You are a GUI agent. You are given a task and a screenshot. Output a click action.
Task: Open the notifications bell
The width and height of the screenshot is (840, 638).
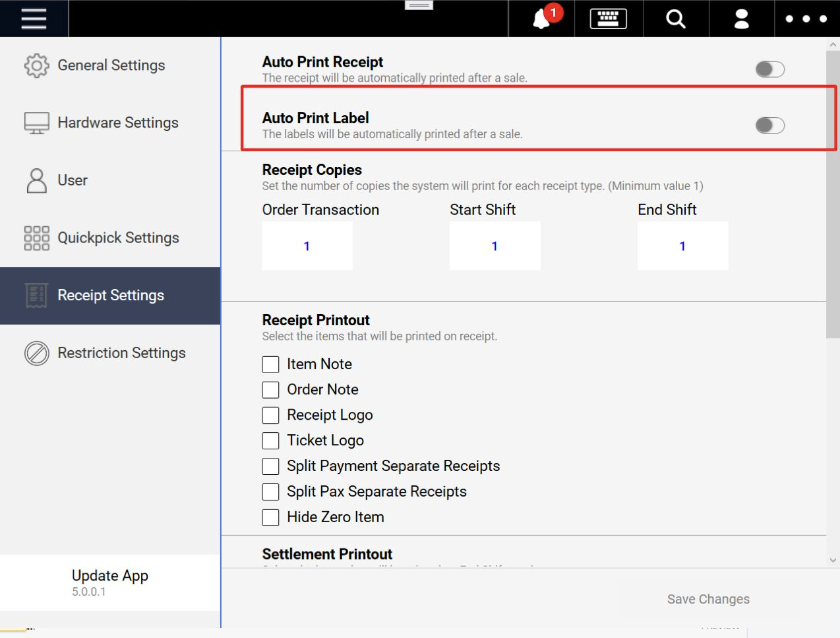click(x=543, y=19)
